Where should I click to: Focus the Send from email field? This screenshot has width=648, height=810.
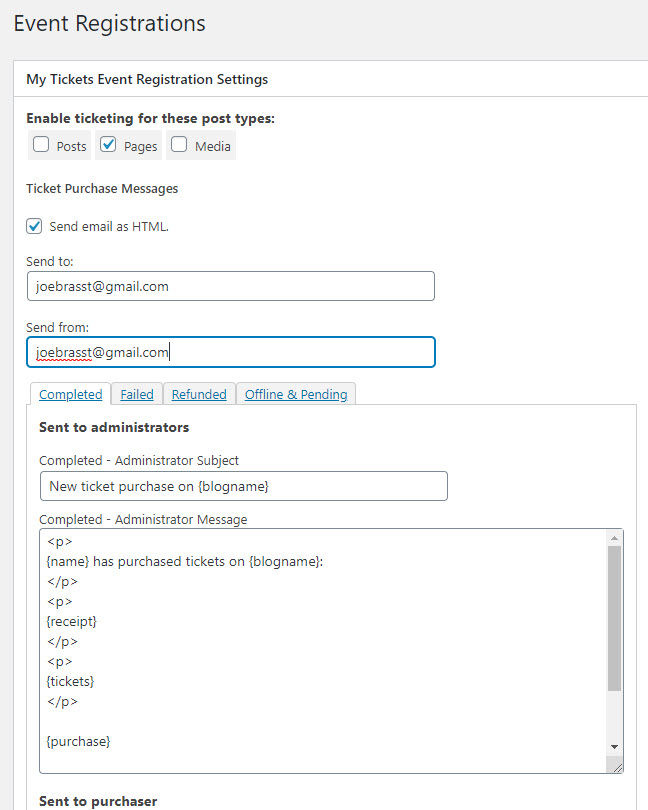[x=230, y=352]
